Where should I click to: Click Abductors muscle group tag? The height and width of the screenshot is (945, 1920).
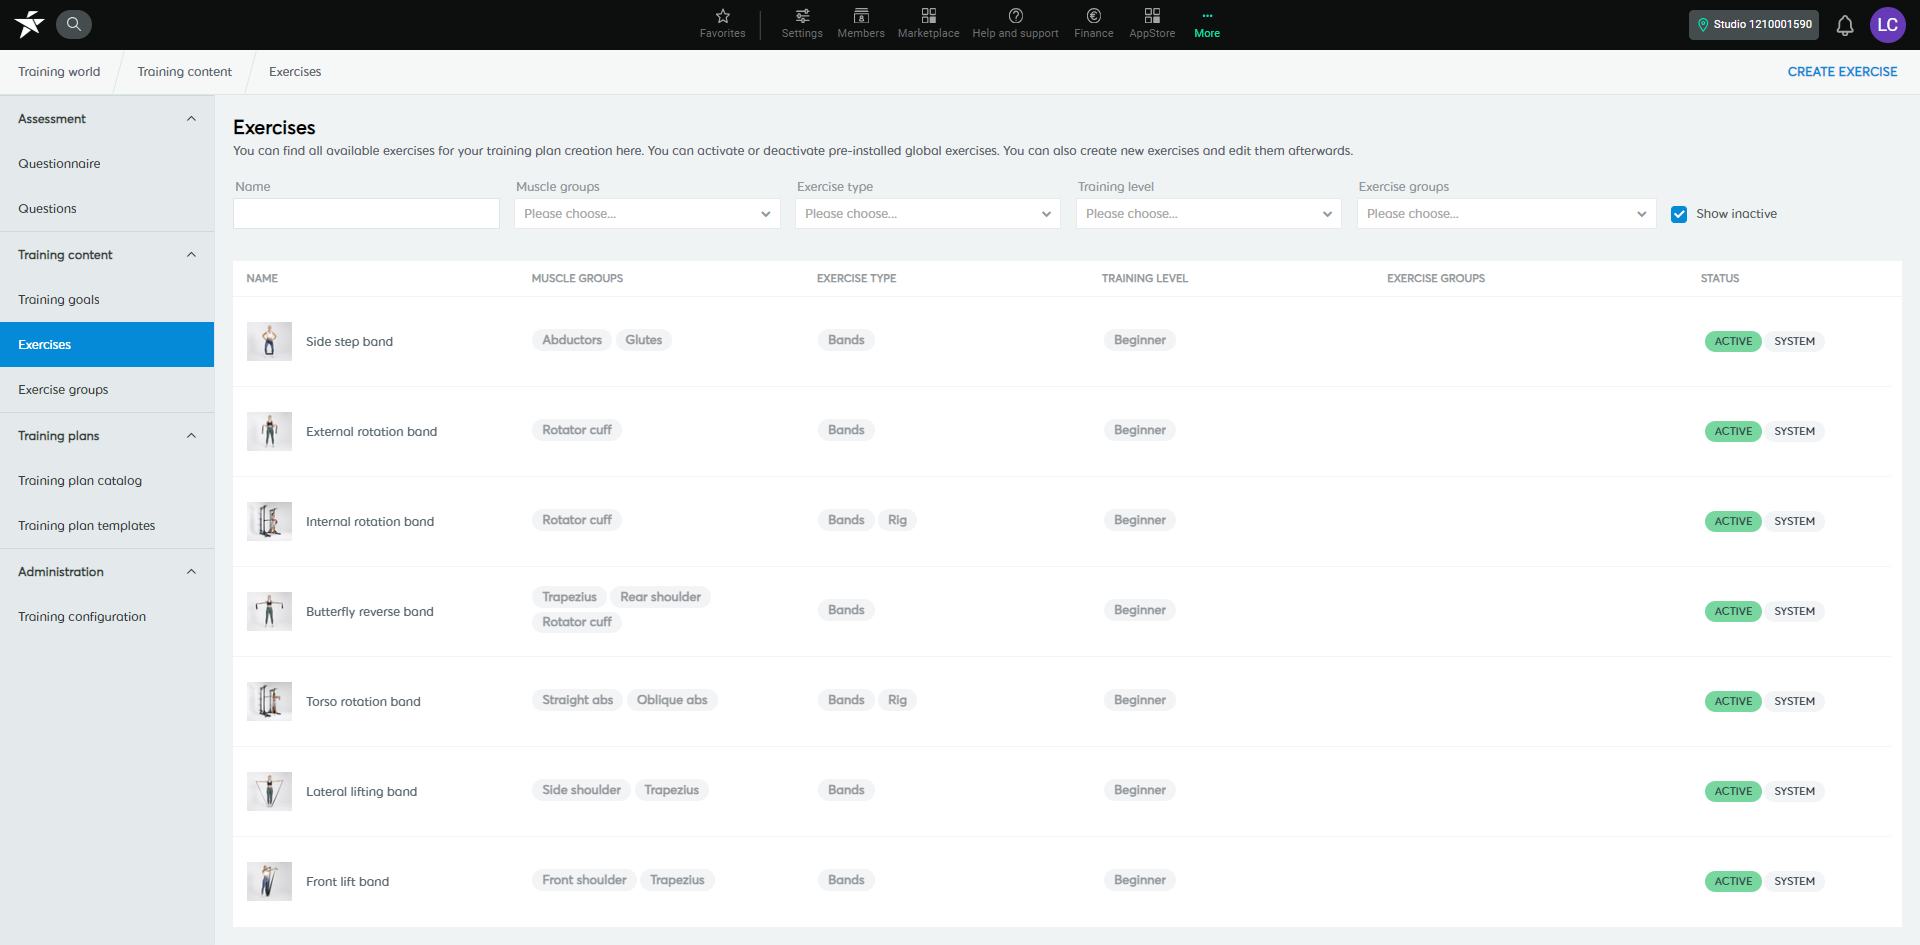coord(572,340)
